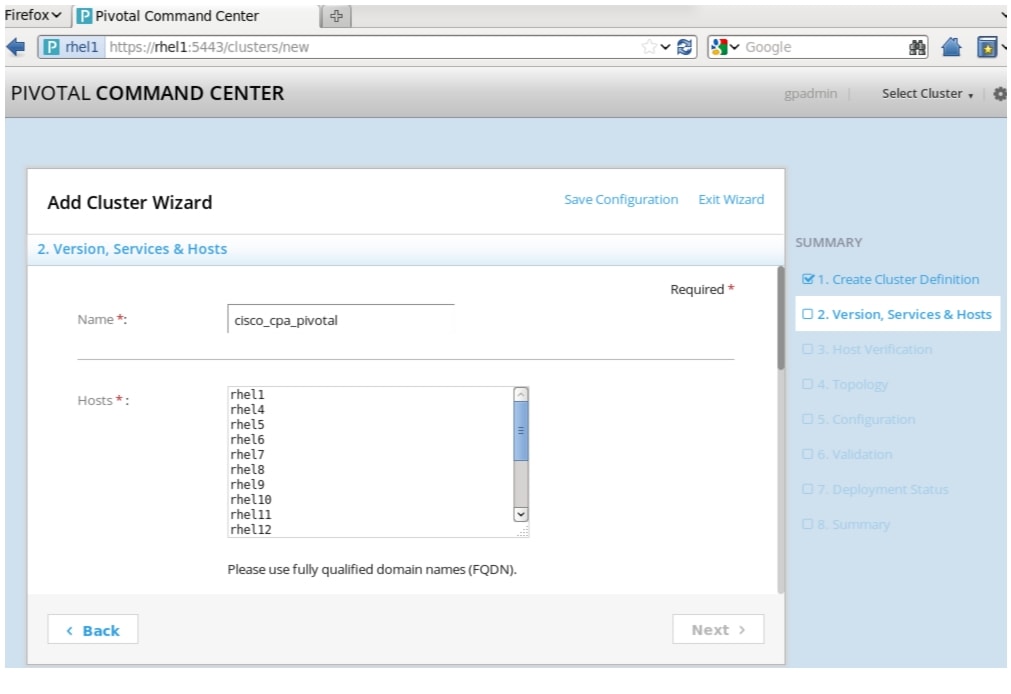Screen dimensions: 1011x694
Task: Open the bookmarks menu icon
Action: click(x=986, y=47)
